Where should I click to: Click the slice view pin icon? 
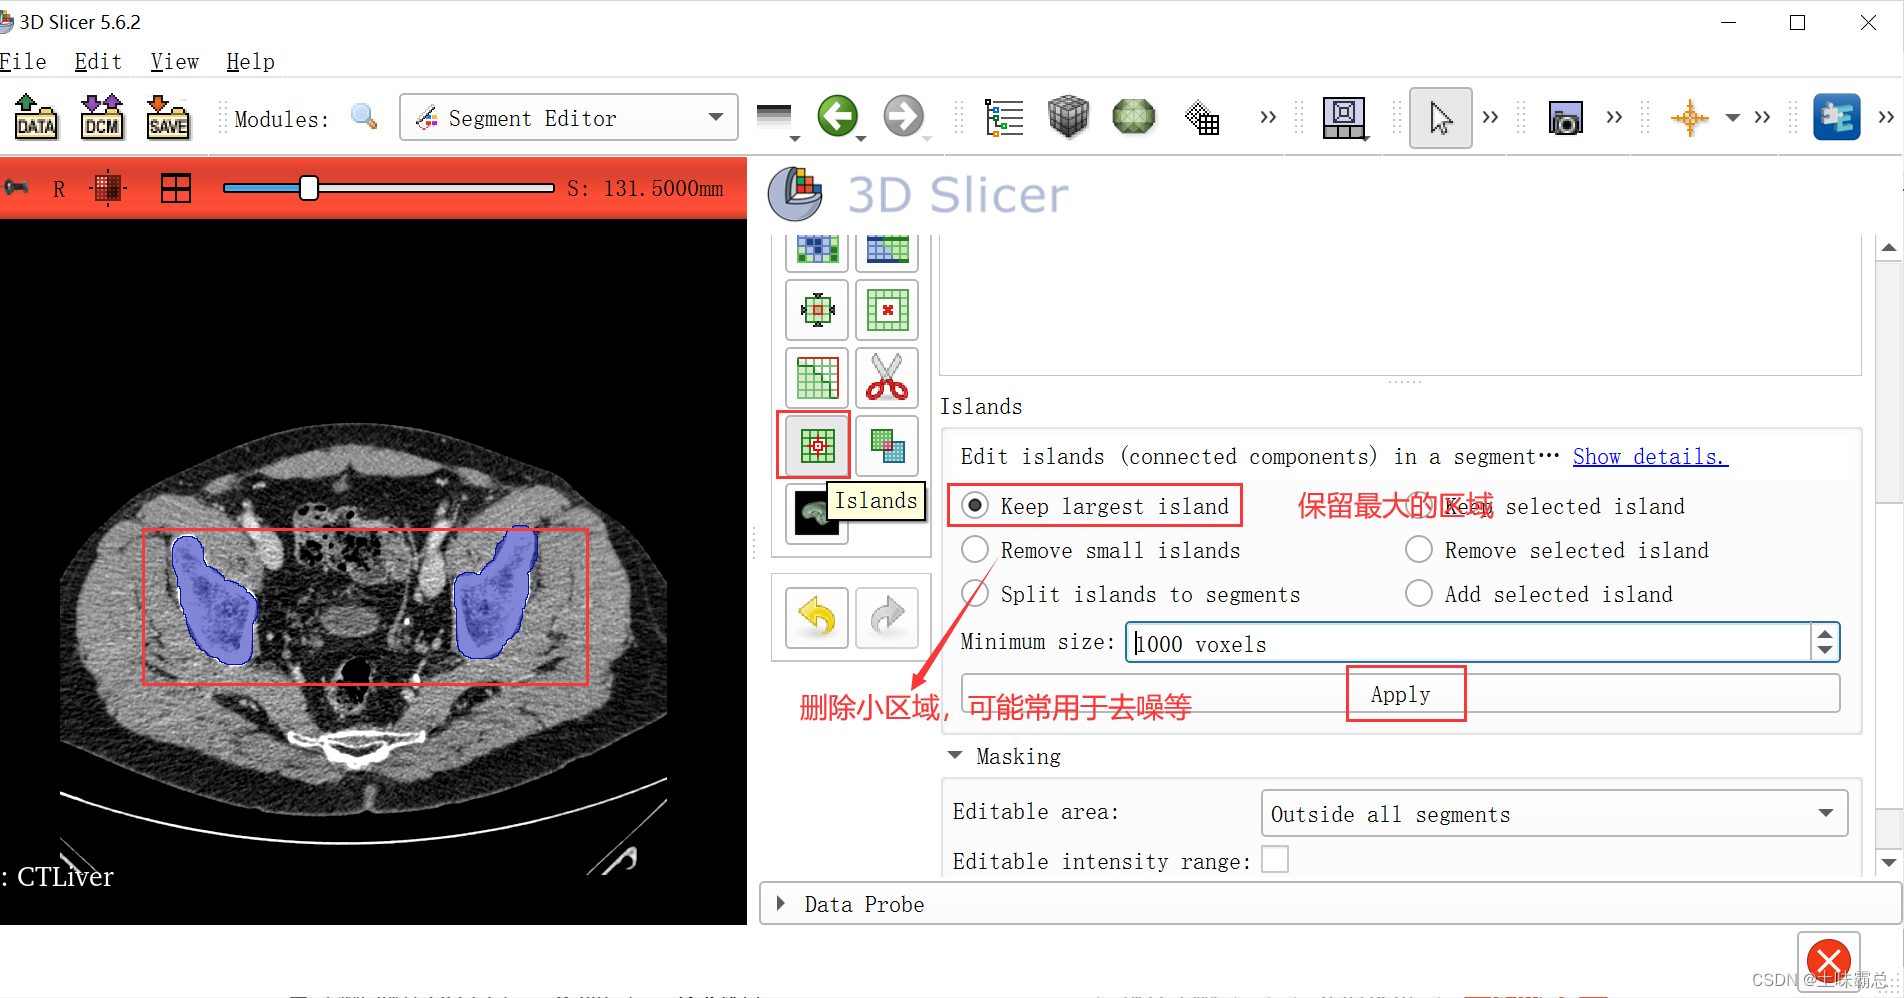[x=15, y=188]
